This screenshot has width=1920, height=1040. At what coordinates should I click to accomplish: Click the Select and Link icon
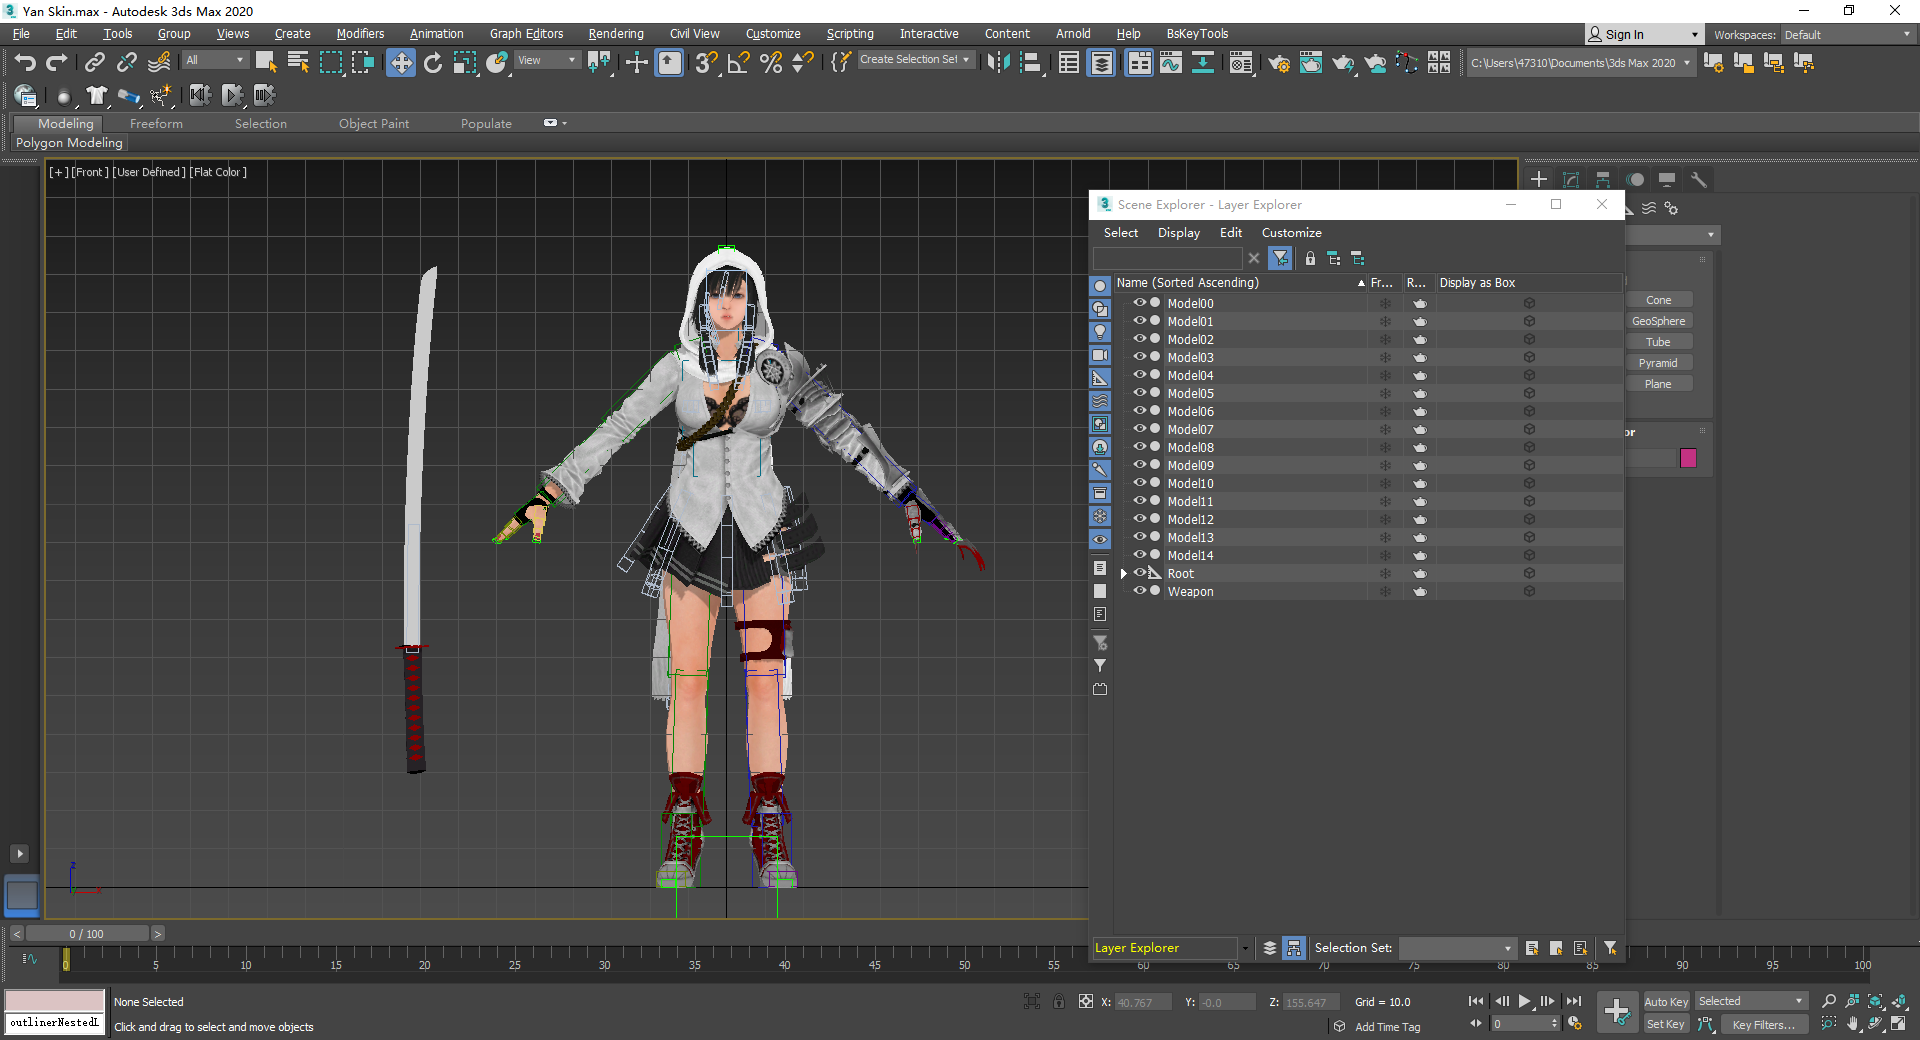94,63
